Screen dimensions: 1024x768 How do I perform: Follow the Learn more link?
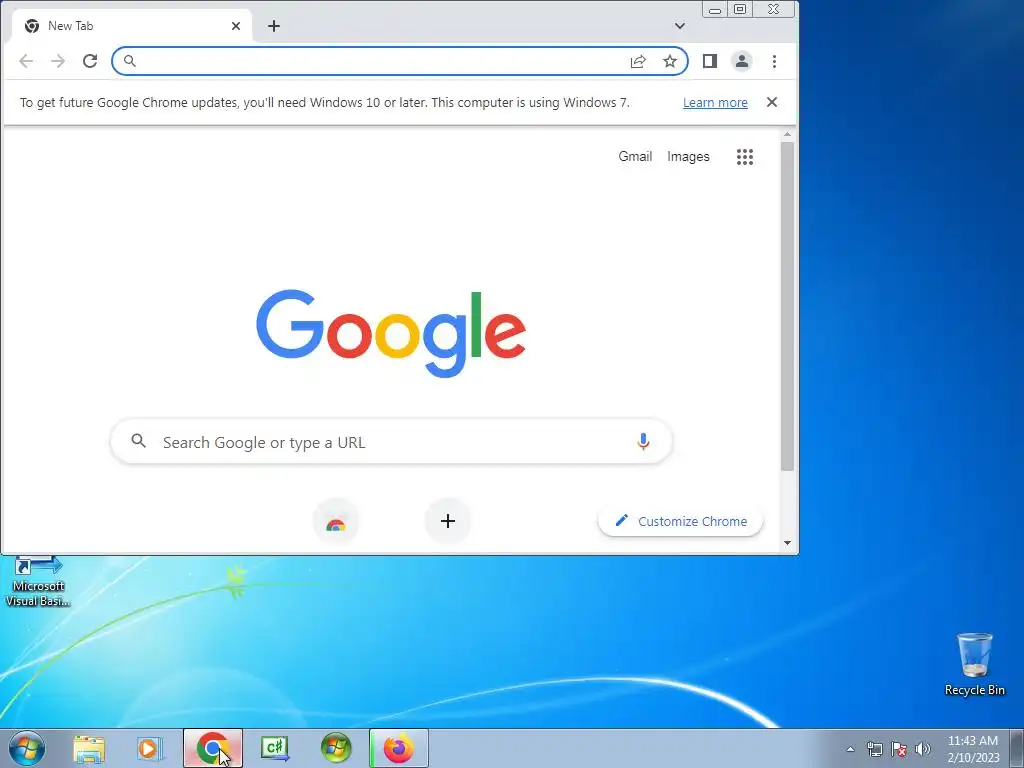click(715, 103)
